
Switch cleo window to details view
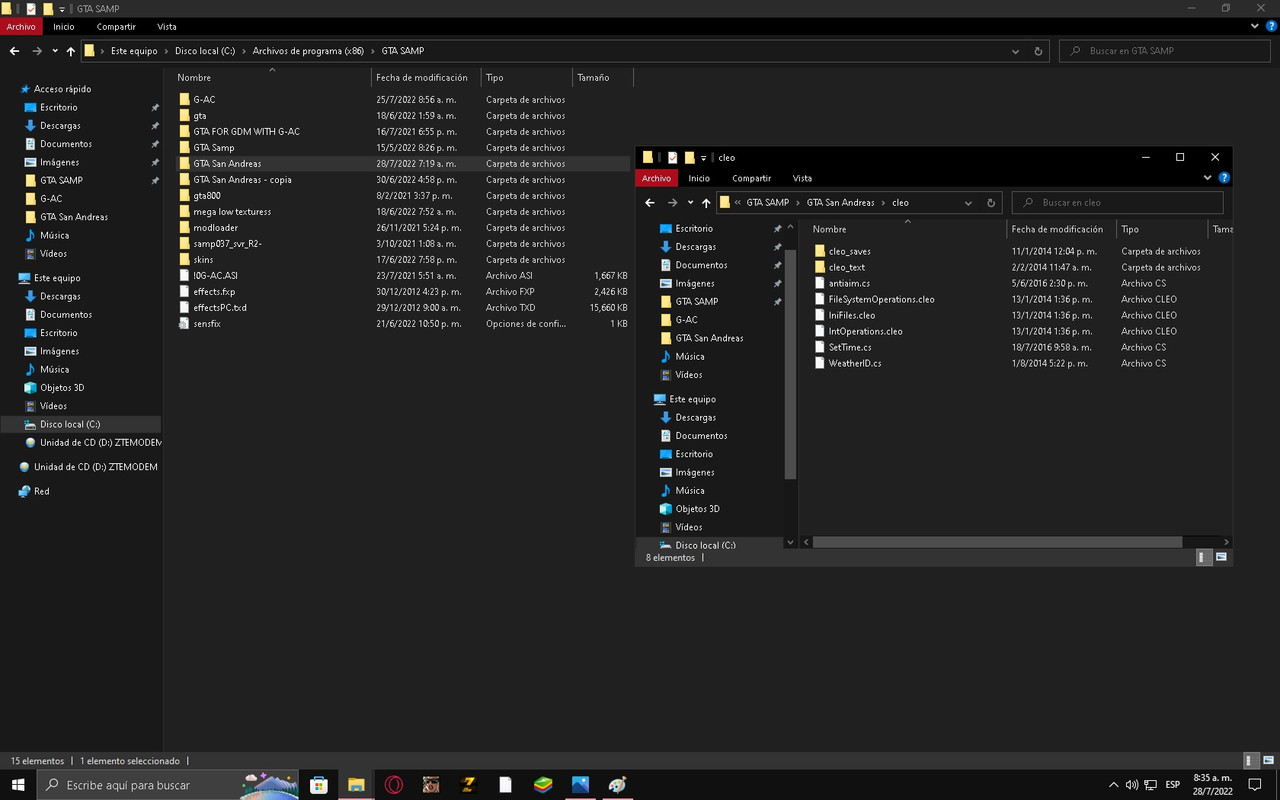click(x=1204, y=558)
